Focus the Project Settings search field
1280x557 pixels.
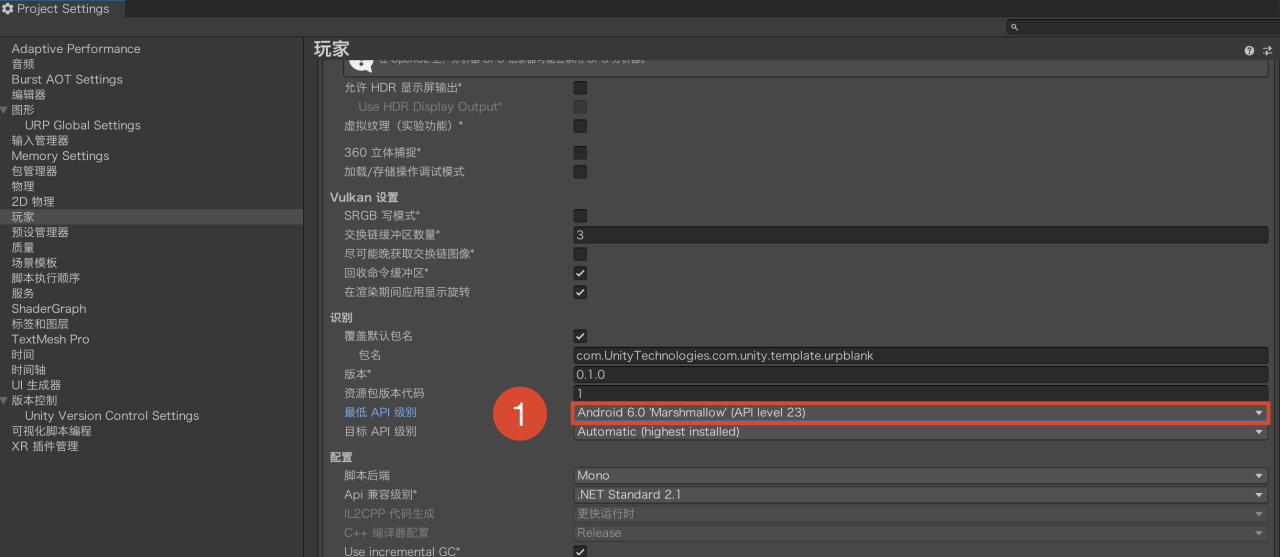(x=1143, y=27)
